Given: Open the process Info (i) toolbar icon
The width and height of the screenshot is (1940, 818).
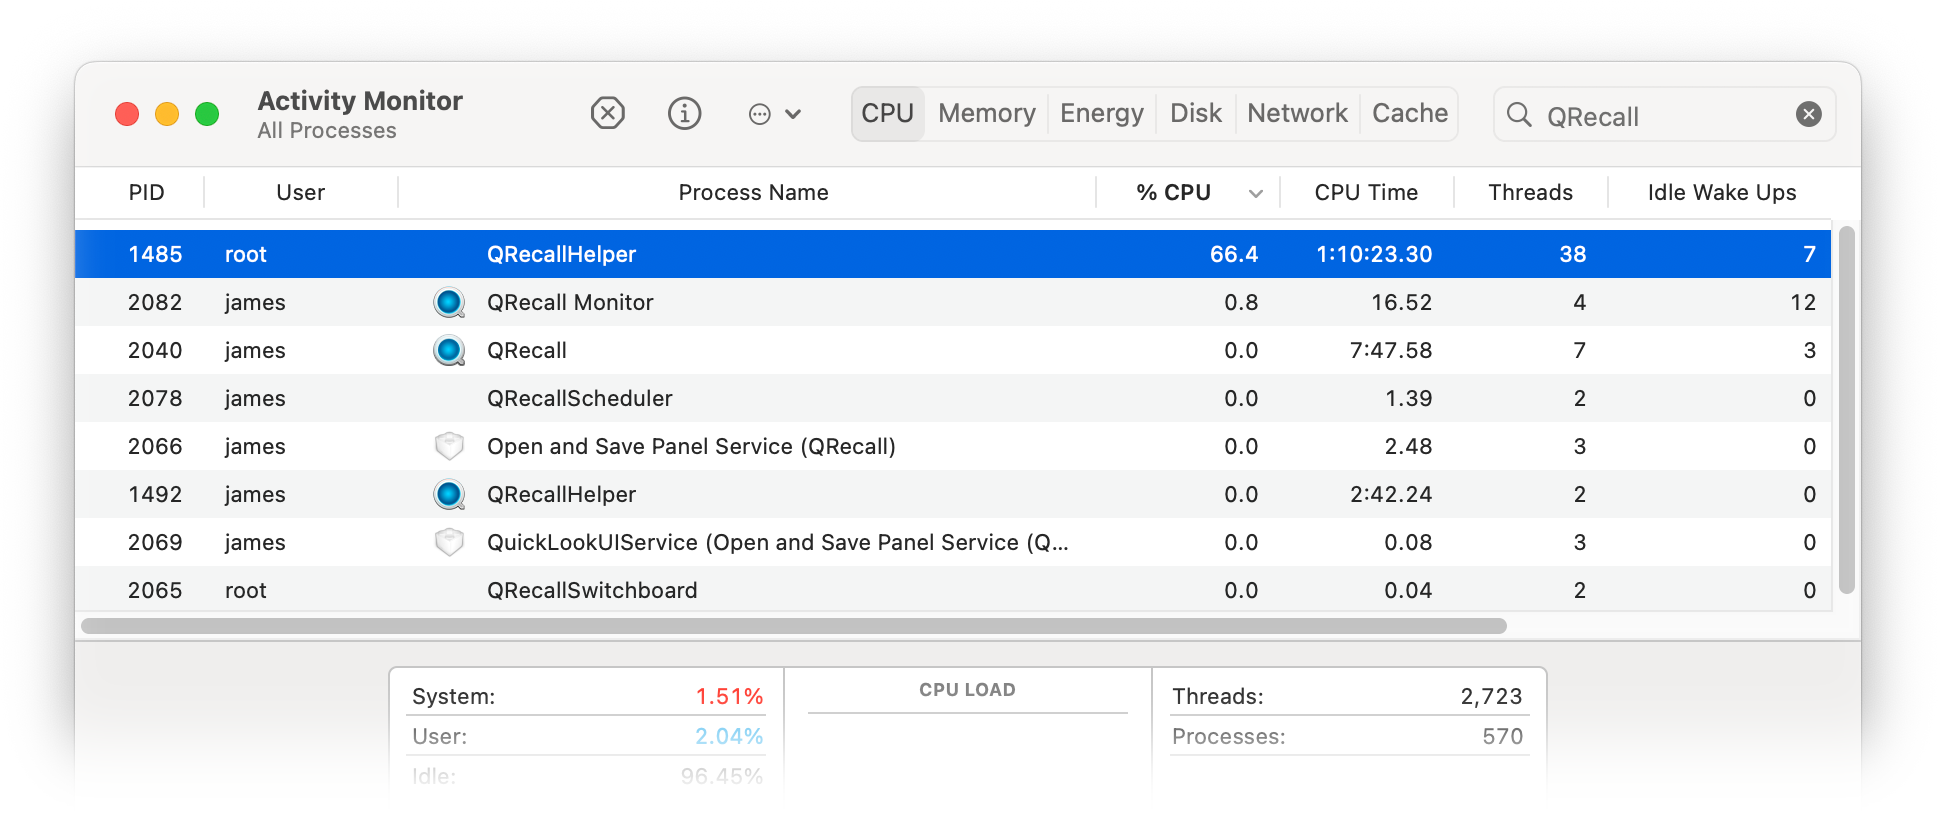Looking at the screenshot, I should tap(684, 113).
